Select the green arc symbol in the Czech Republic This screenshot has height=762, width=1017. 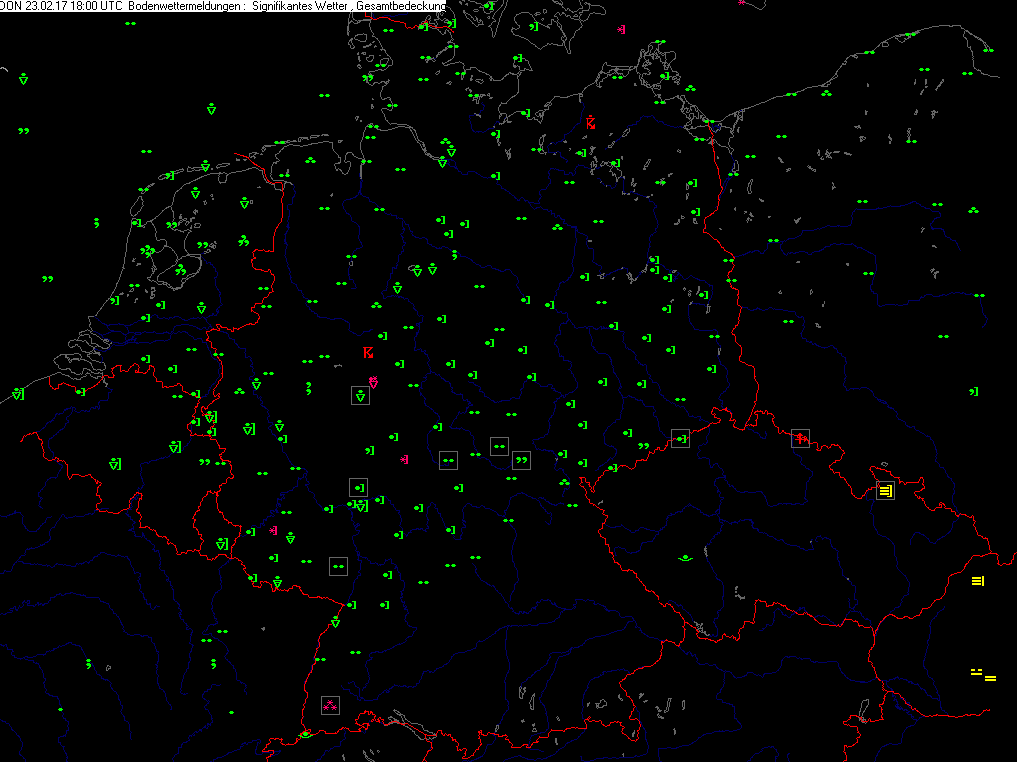(x=686, y=558)
